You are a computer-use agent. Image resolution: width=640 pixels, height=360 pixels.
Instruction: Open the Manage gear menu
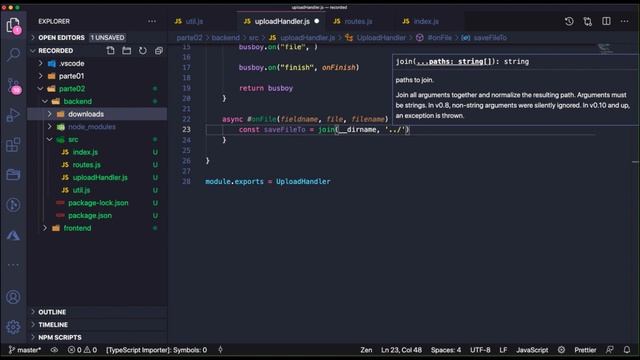click(13, 327)
